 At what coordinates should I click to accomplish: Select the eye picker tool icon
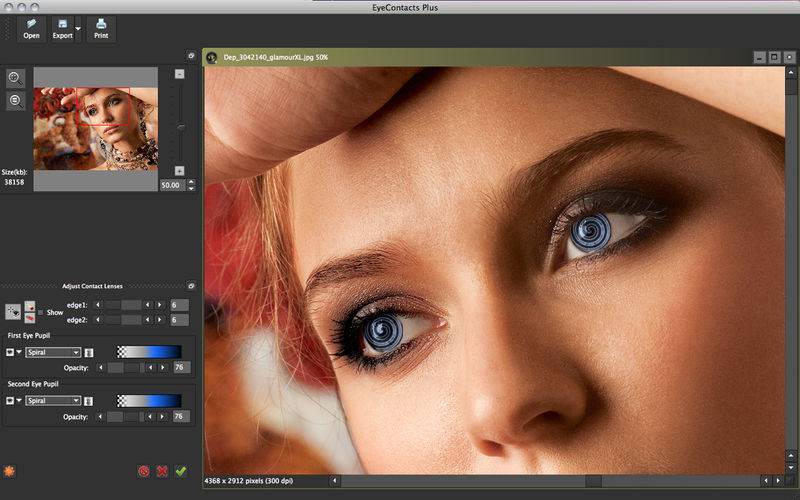click(13, 312)
